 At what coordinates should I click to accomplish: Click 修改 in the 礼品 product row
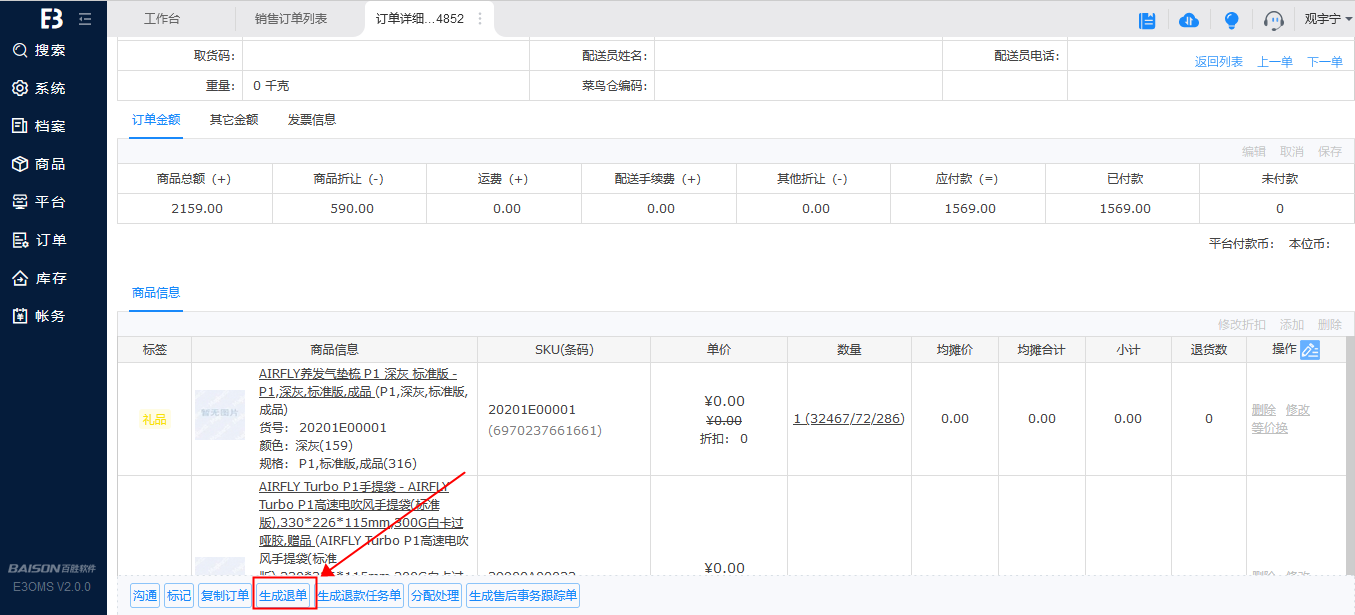point(1298,410)
